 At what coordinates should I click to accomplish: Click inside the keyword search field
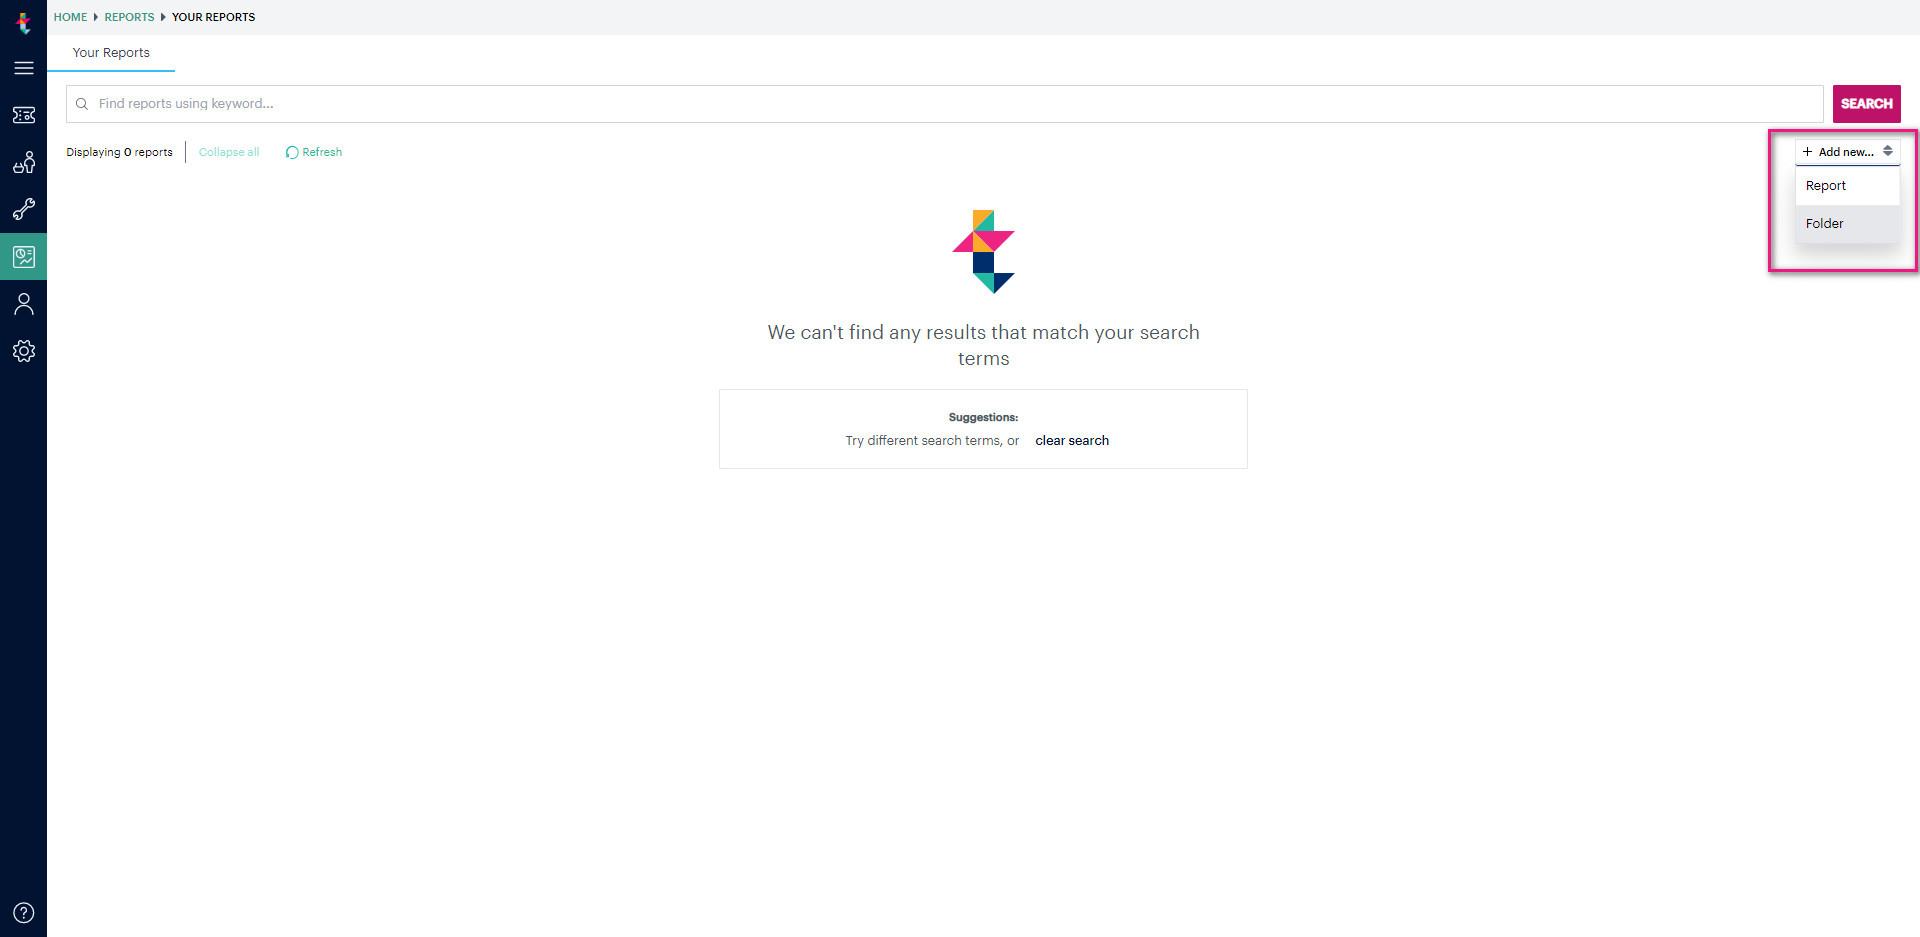(x=600, y=103)
